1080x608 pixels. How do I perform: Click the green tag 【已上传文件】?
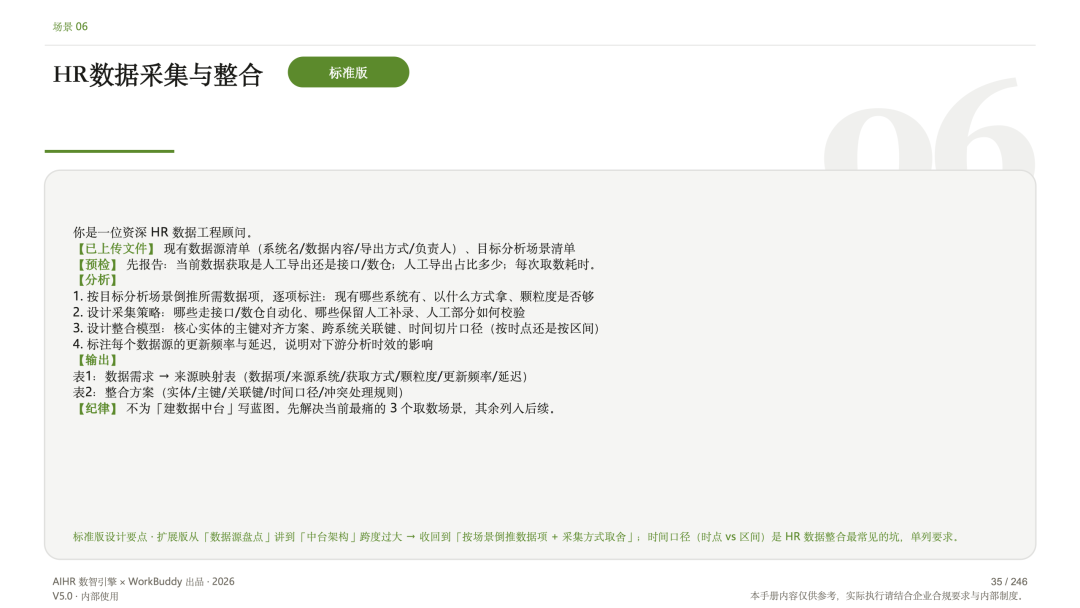(115, 249)
